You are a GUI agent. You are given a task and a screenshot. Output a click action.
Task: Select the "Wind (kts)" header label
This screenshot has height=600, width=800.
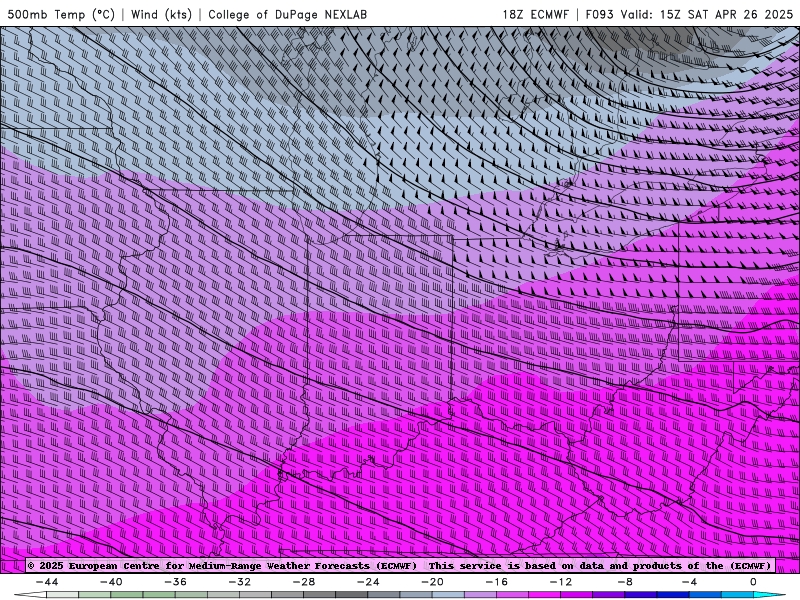(x=161, y=14)
